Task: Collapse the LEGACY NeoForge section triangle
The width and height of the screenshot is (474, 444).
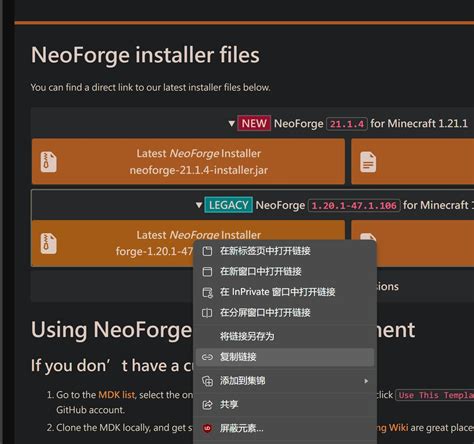Action: point(199,205)
